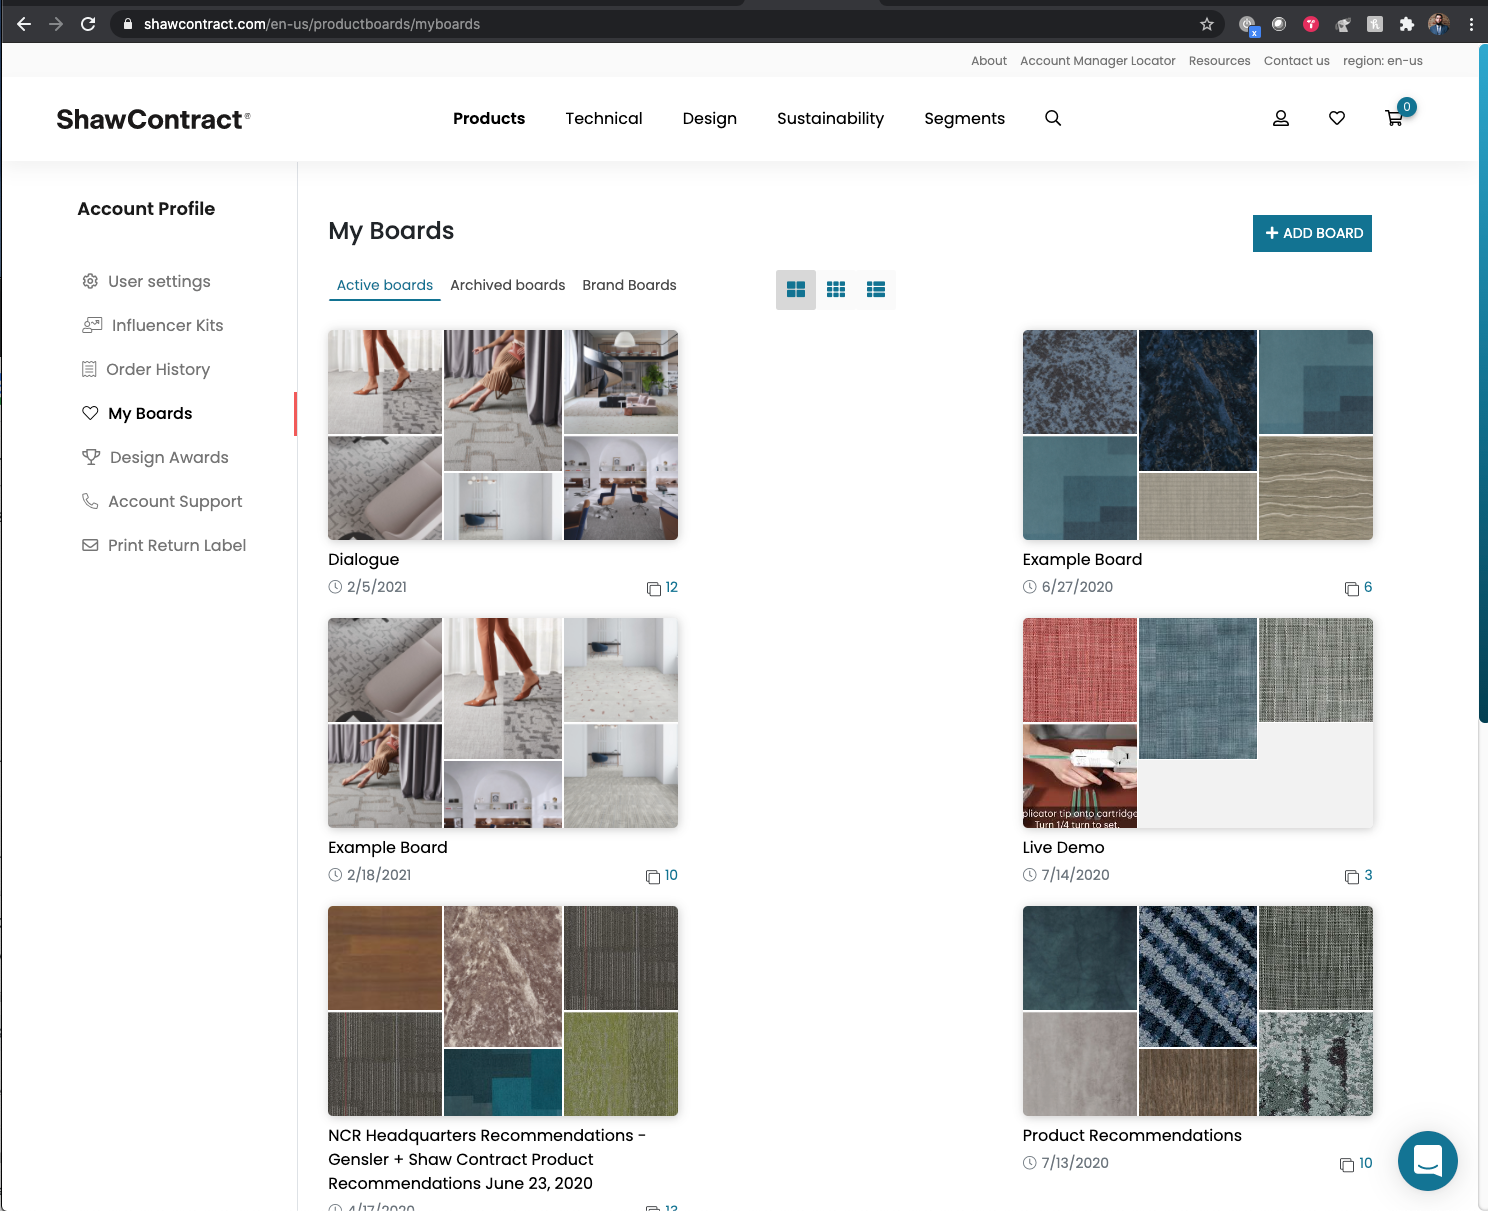This screenshot has width=1488, height=1211.
Task: Open the Dialogue board thumbnail
Action: point(502,435)
